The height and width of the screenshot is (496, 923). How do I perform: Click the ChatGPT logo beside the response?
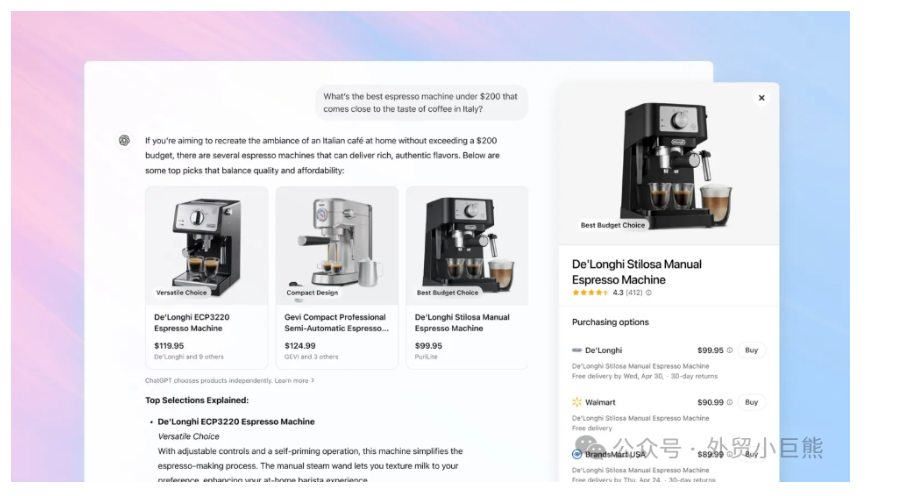coord(124,140)
